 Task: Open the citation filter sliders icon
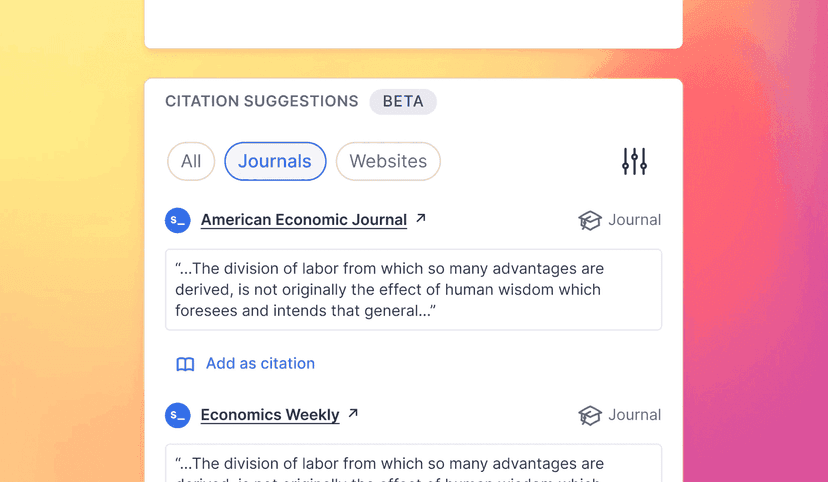tap(634, 161)
